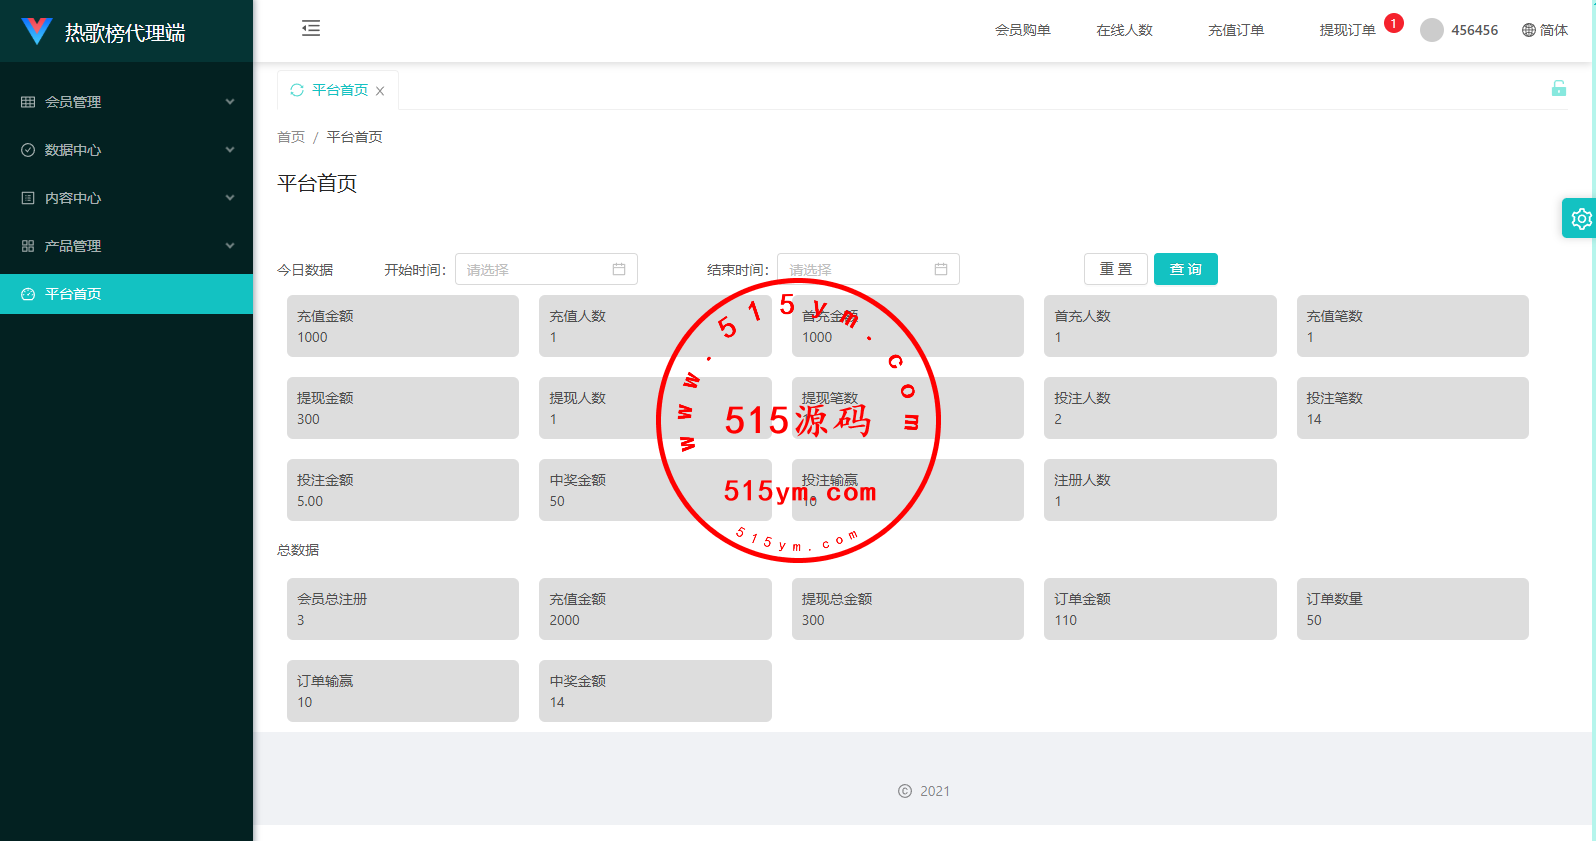Click the green lock icon
The width and height of the screenshot is (1596, 841).
pos(1558,88)
